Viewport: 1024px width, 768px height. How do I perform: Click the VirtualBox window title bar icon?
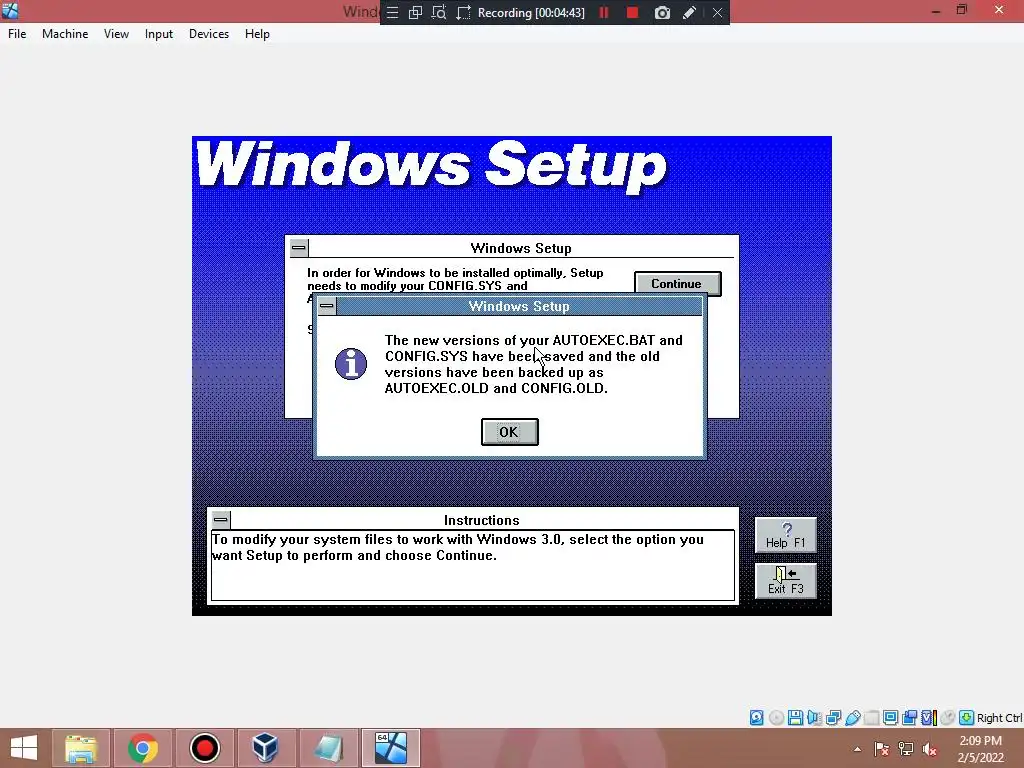[10, 10]
